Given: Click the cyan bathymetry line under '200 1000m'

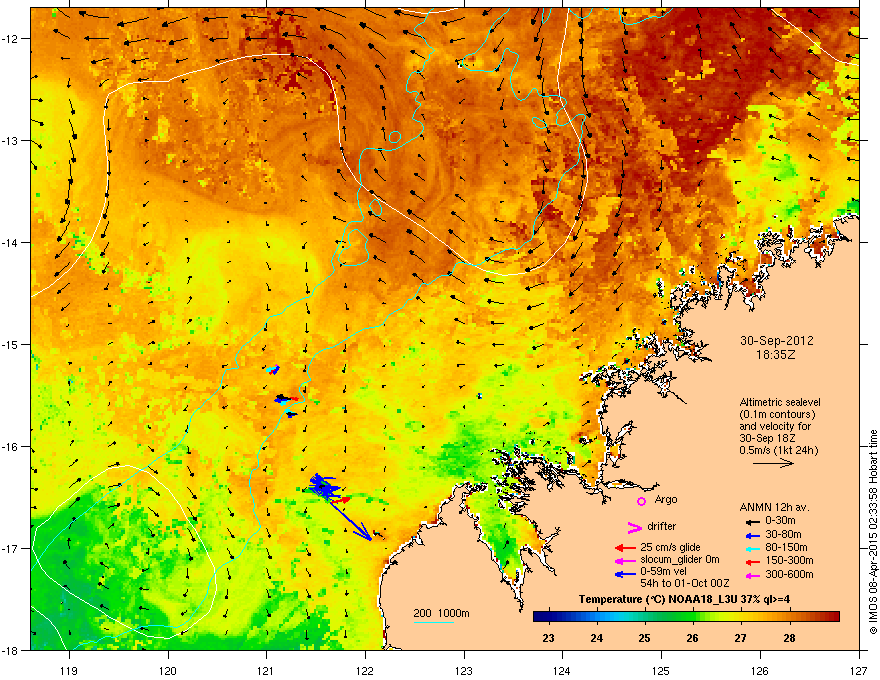Looking at the screenshot, I should point(434,622).
